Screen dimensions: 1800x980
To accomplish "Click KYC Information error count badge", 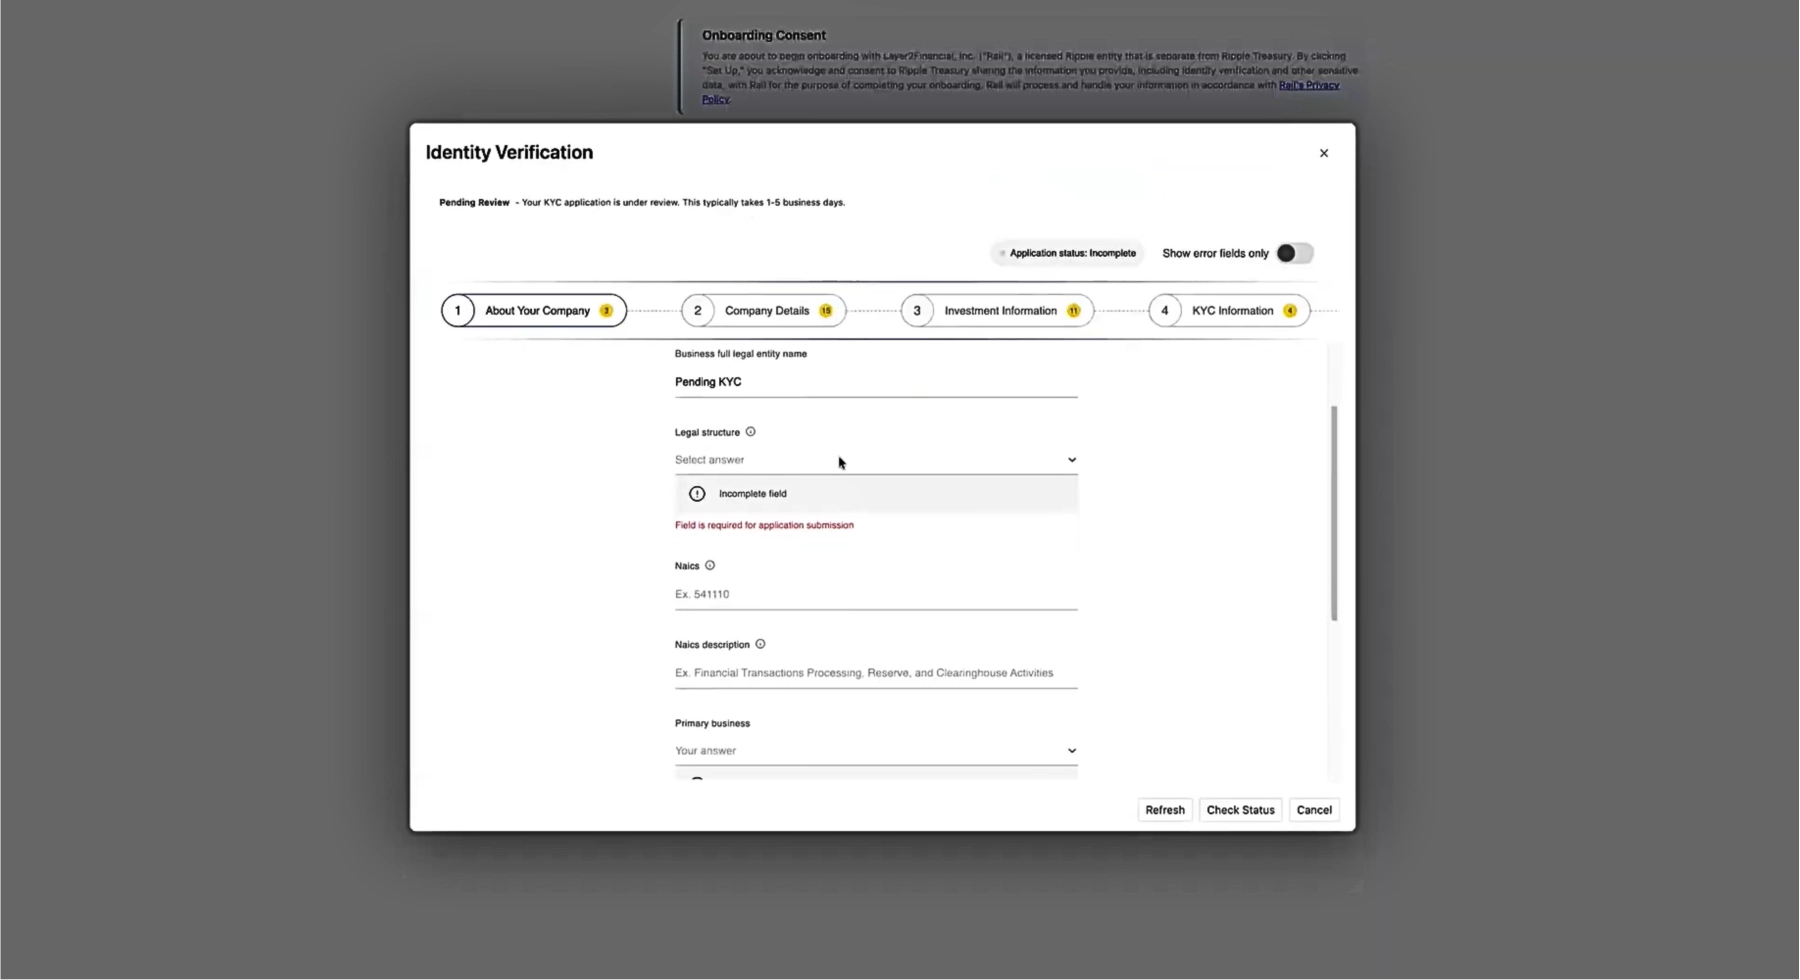I will tap(1290, 311).
